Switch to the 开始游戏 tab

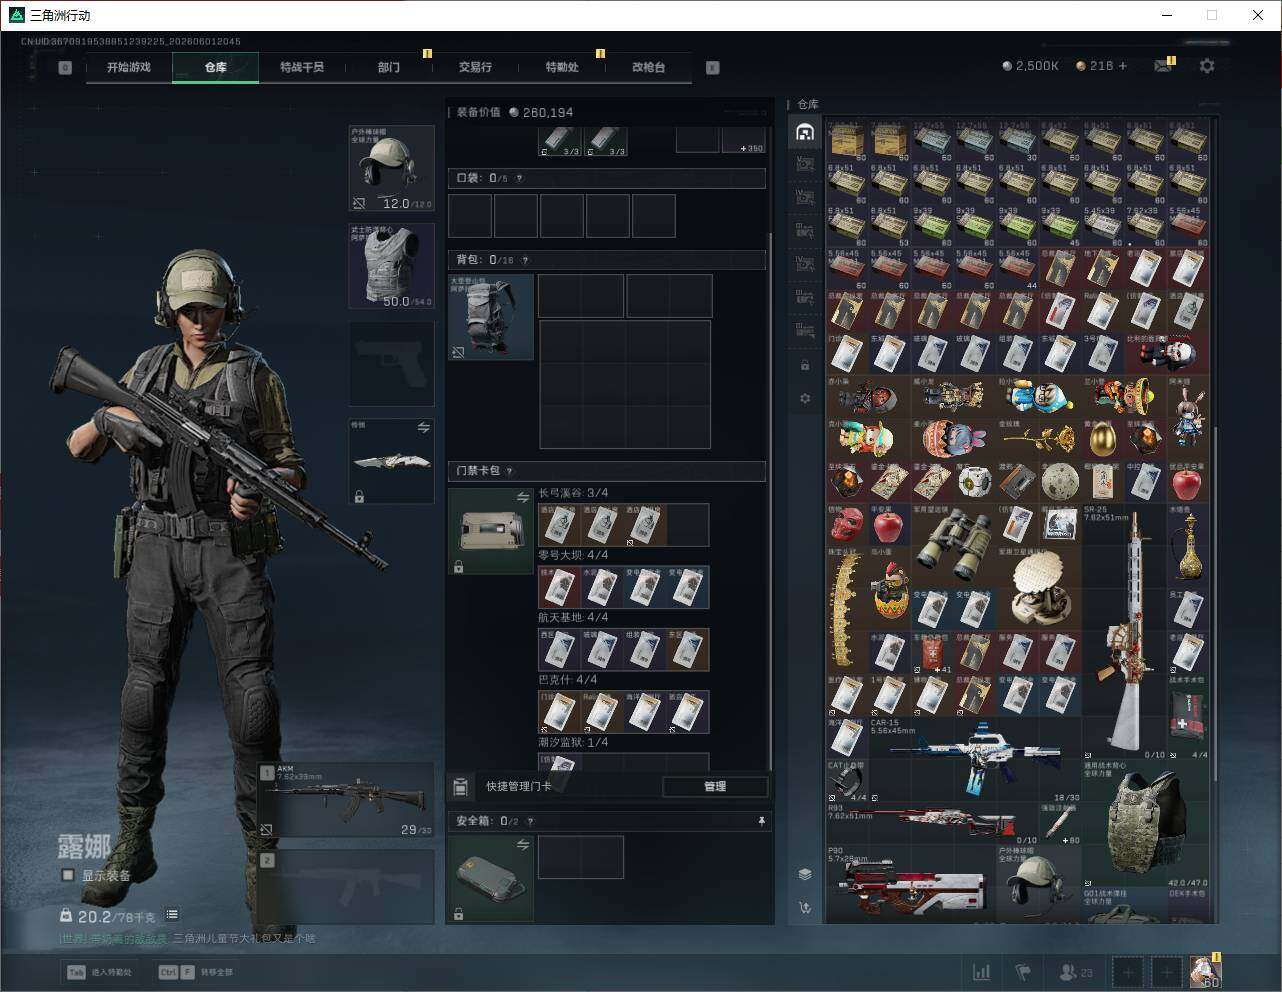point(129,67)
